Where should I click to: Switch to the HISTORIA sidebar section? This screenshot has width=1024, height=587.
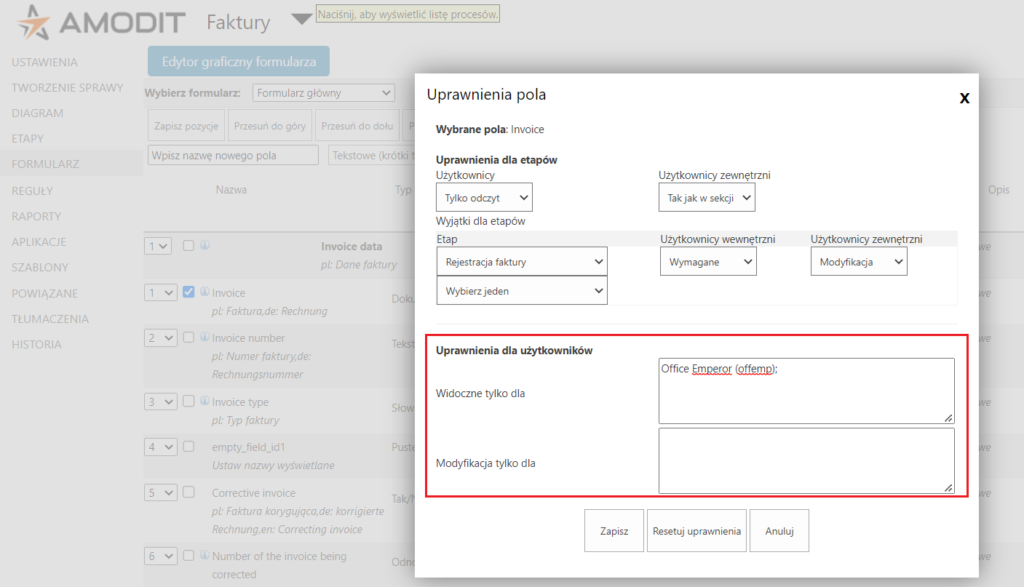(x=36, y=344)
